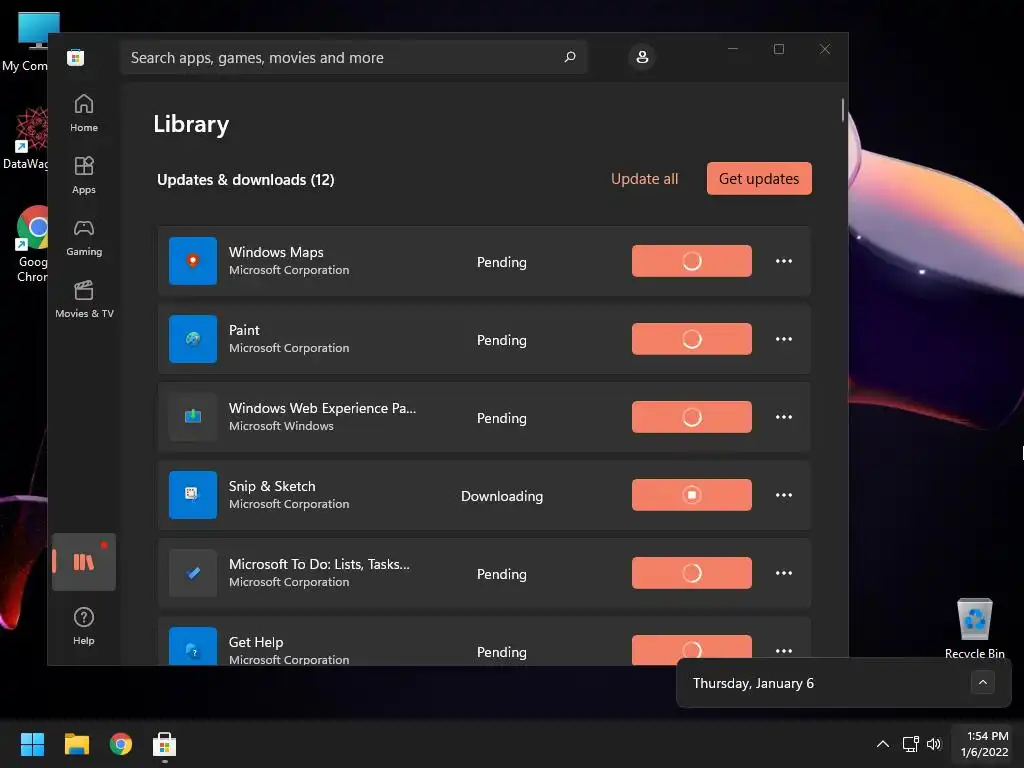Click pending update button for Windows Maps
Viewport: 1024px width, 768px height.
[x=692, y=261]
